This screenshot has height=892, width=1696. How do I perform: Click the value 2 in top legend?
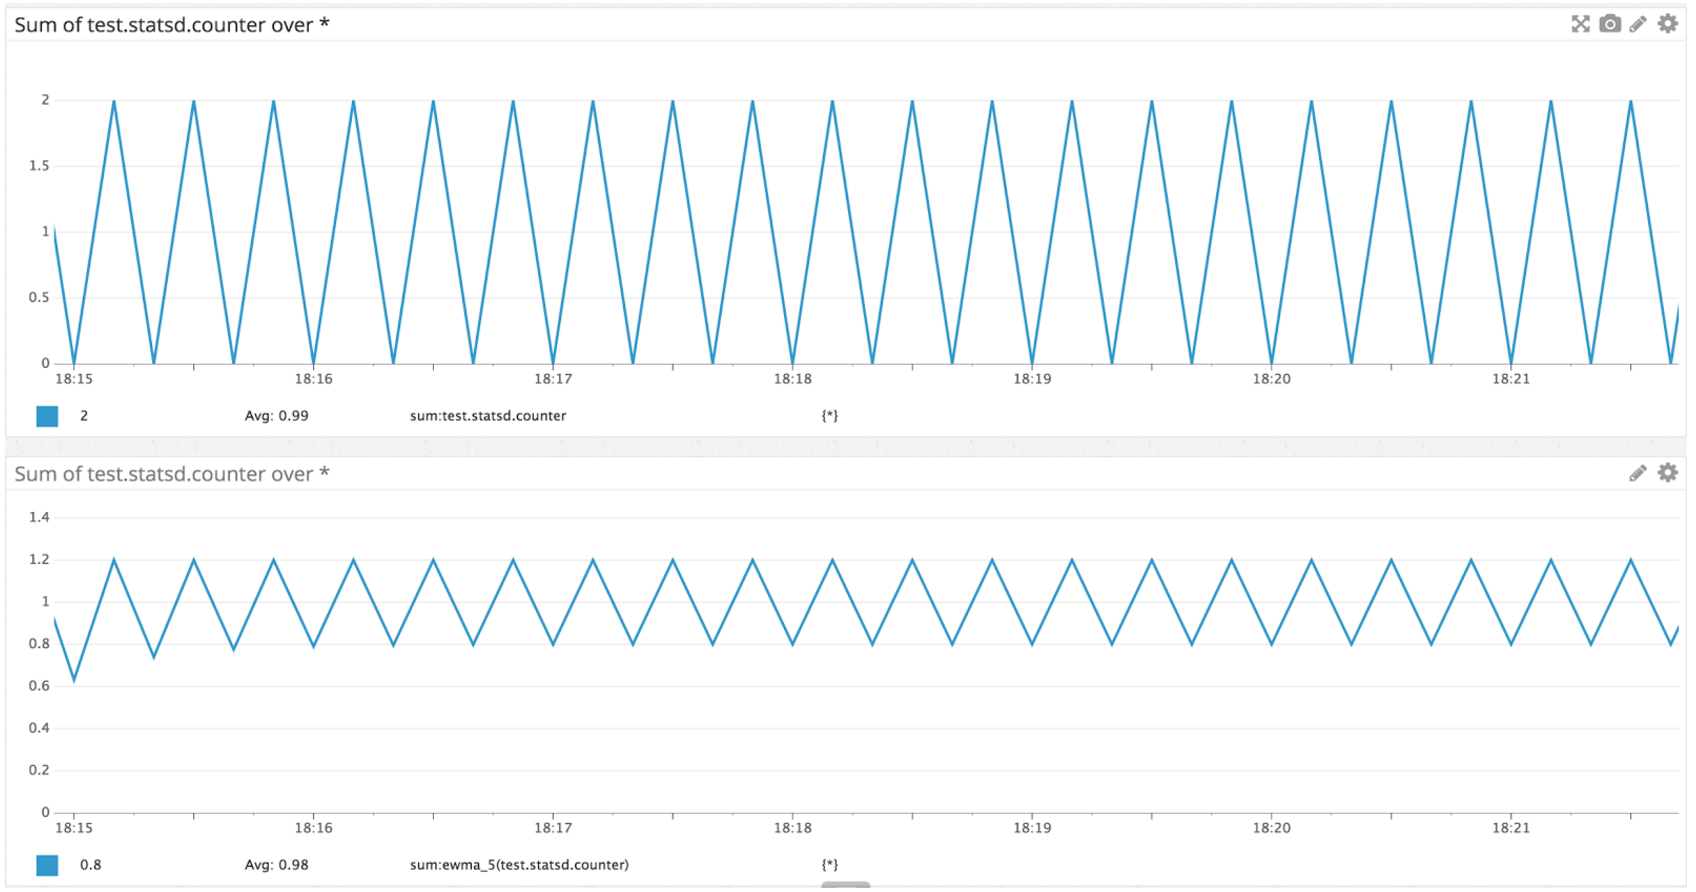pyautogui.click(x=84, y=416)
